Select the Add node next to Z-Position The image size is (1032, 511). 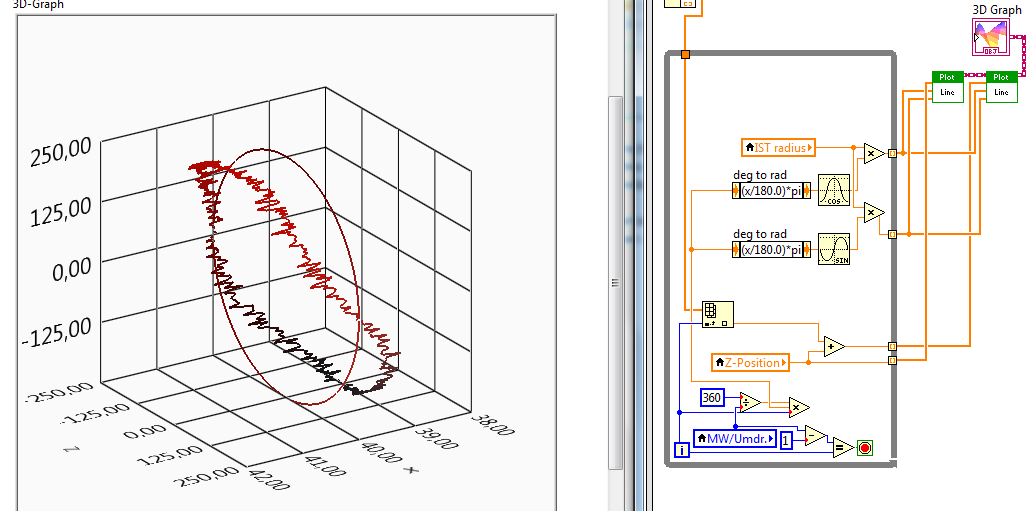pyautogui.click(x=834, y=346)
